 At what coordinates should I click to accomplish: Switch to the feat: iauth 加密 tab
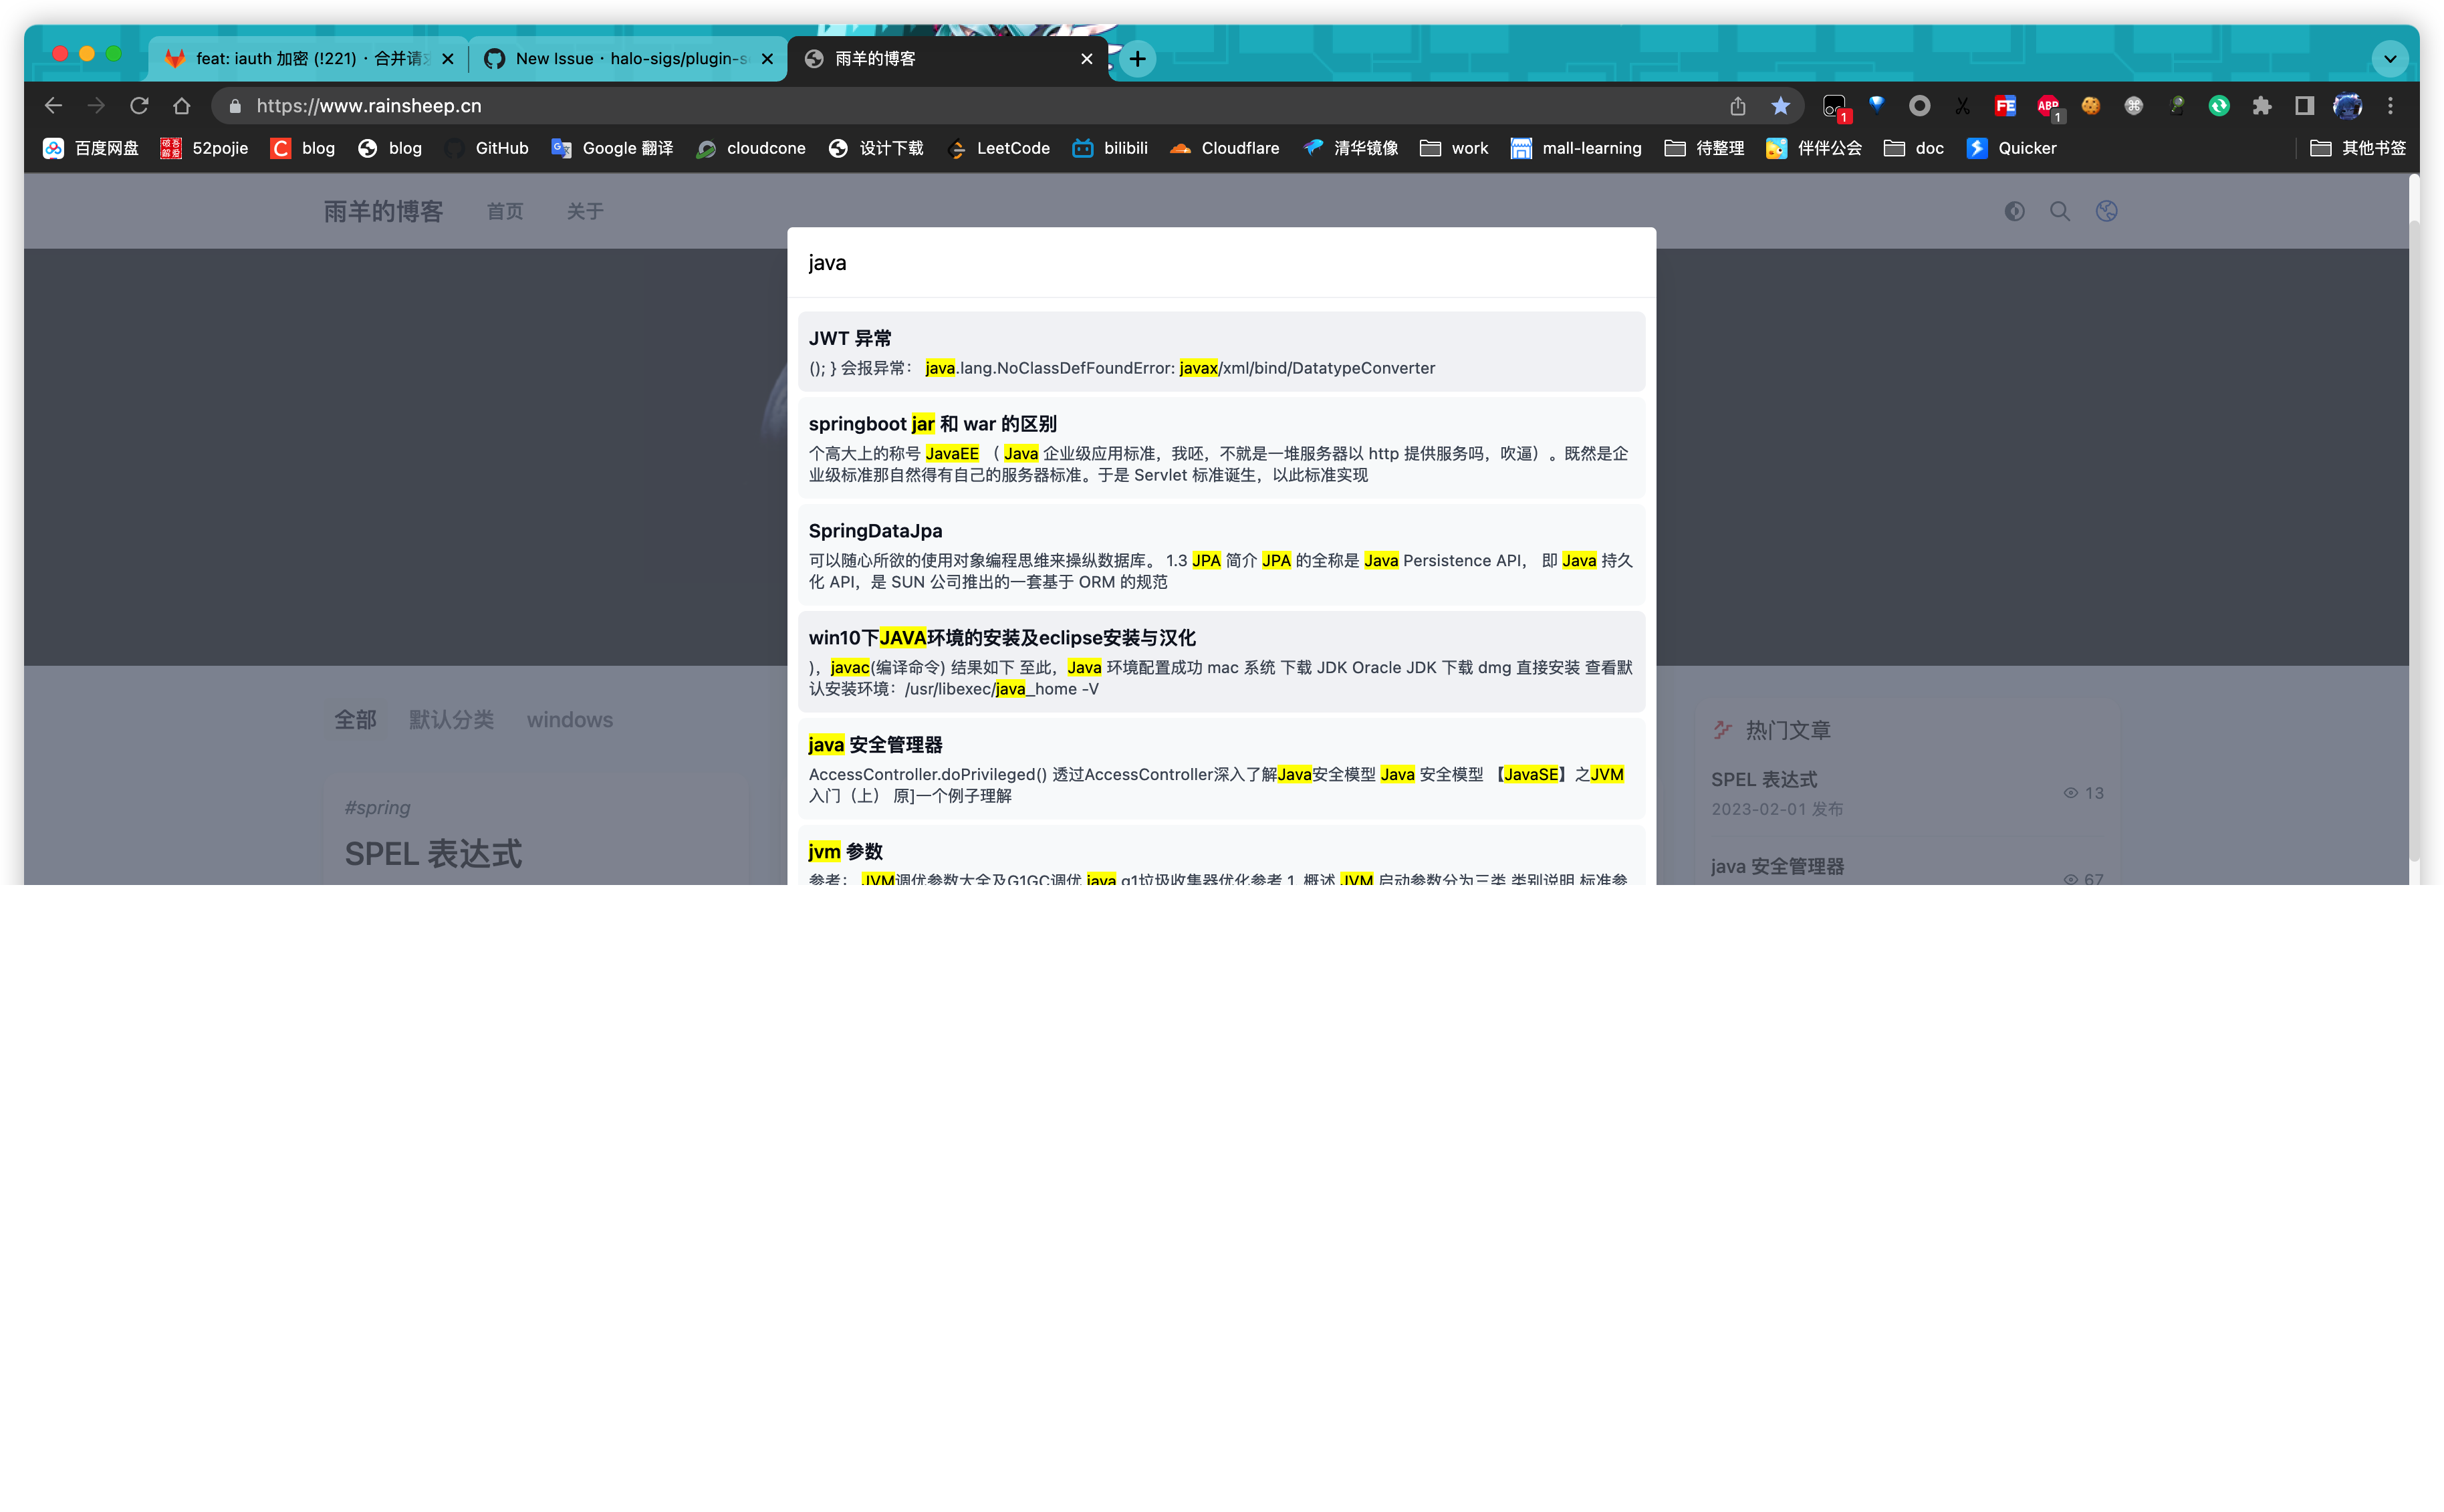point(308,58)
